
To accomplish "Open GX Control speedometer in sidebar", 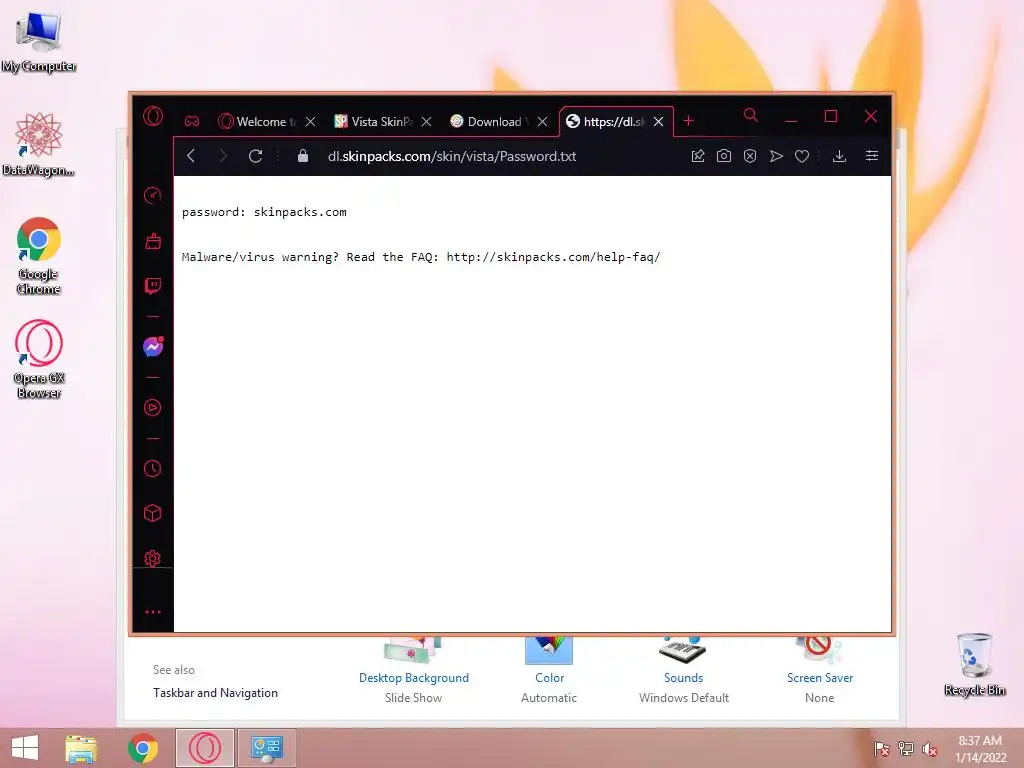I will (153, 195).
